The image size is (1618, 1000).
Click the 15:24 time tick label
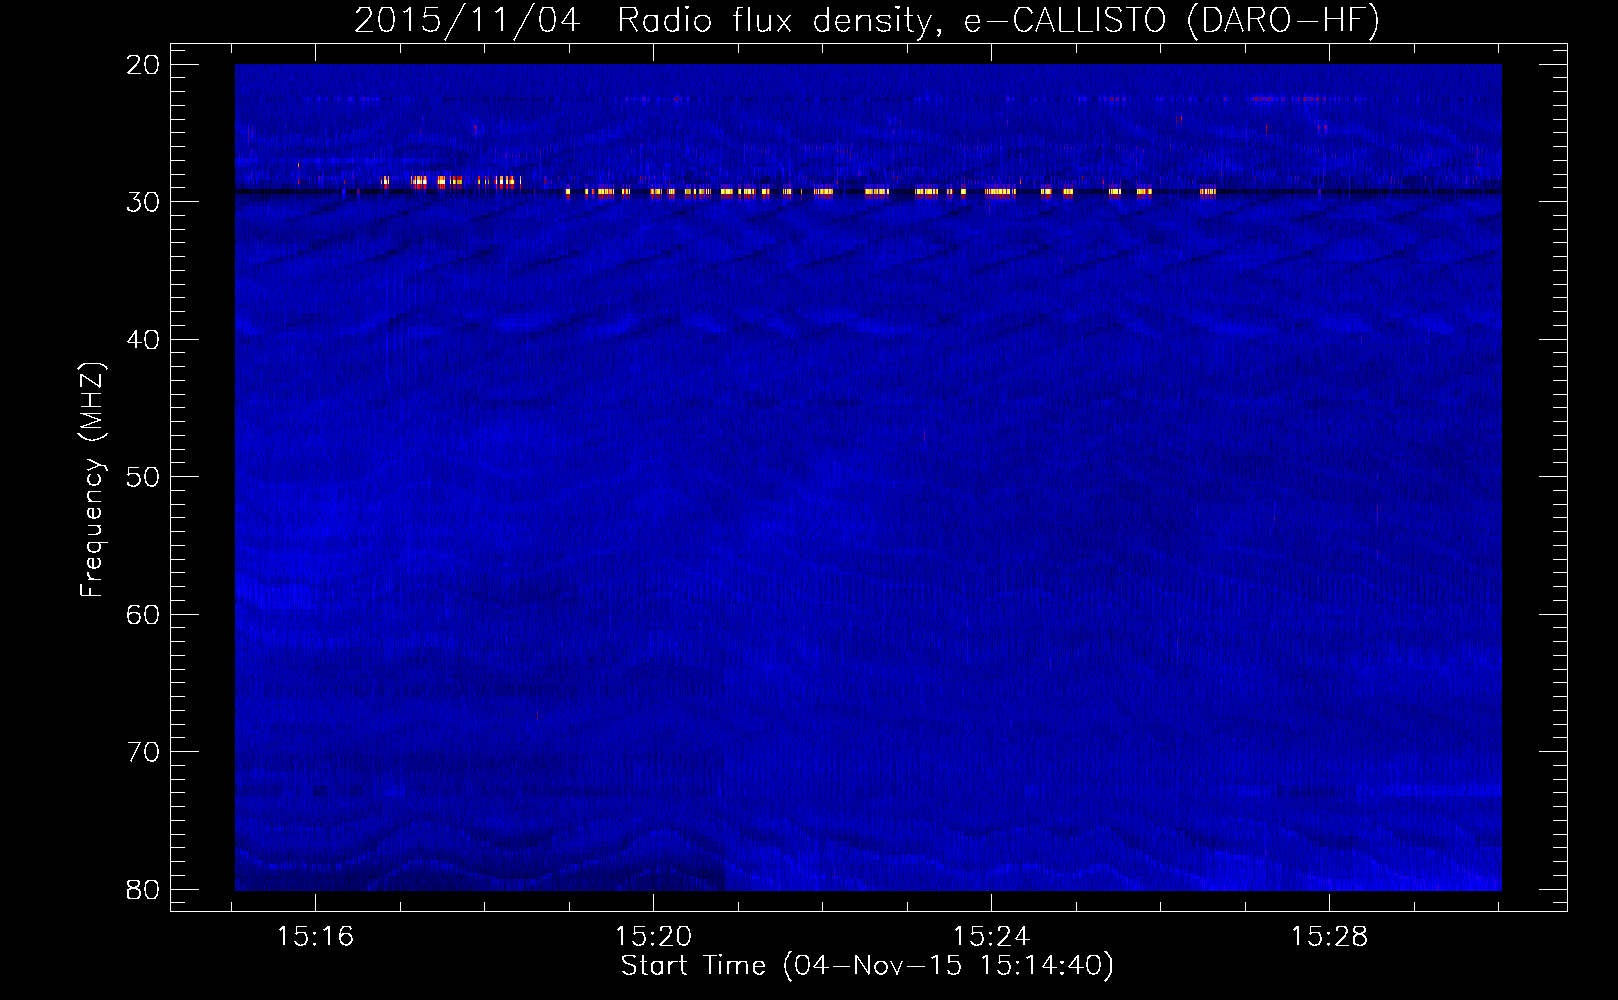coord(991,937)
